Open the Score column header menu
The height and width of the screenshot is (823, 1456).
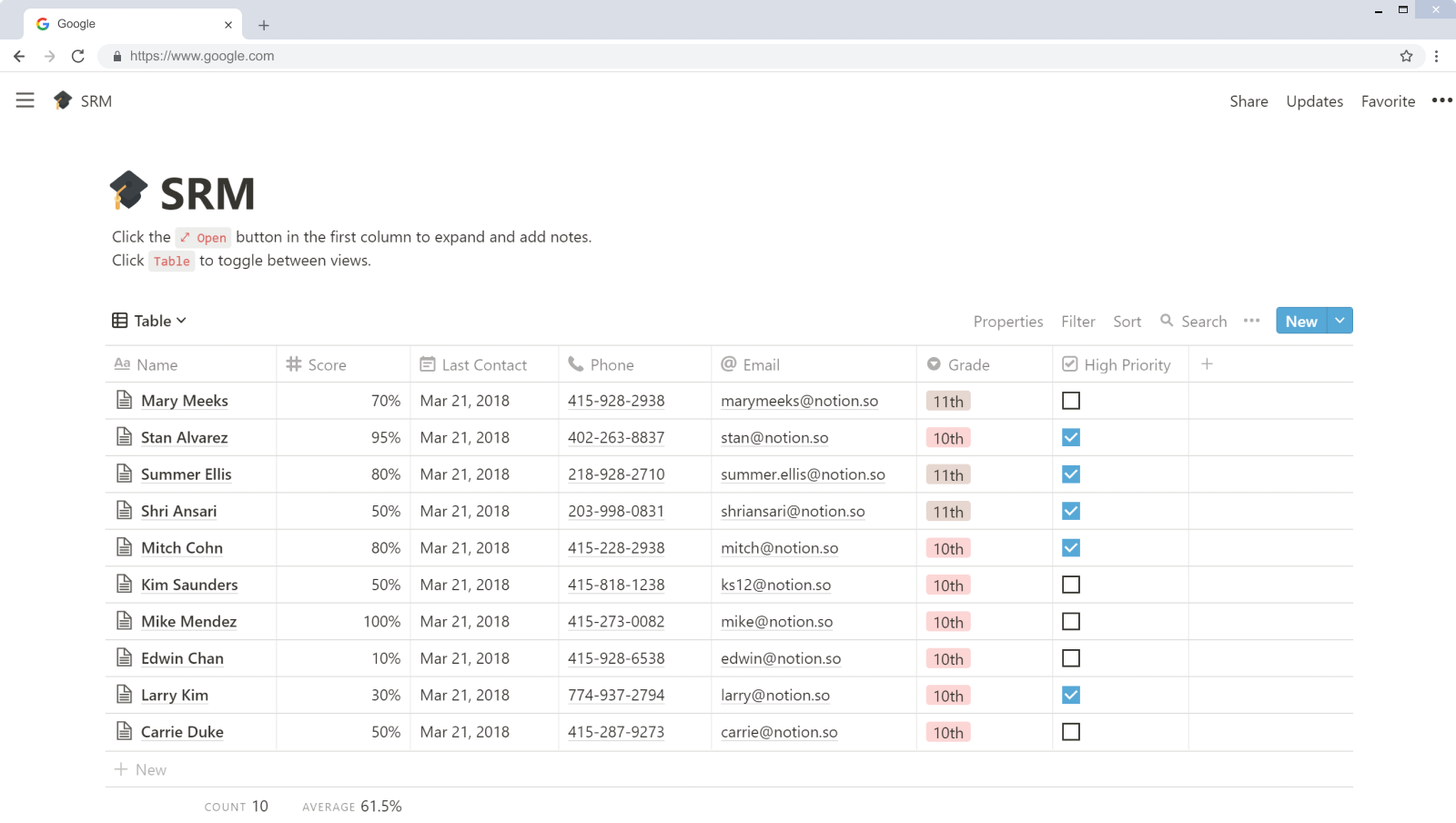(x=344, y=364)
